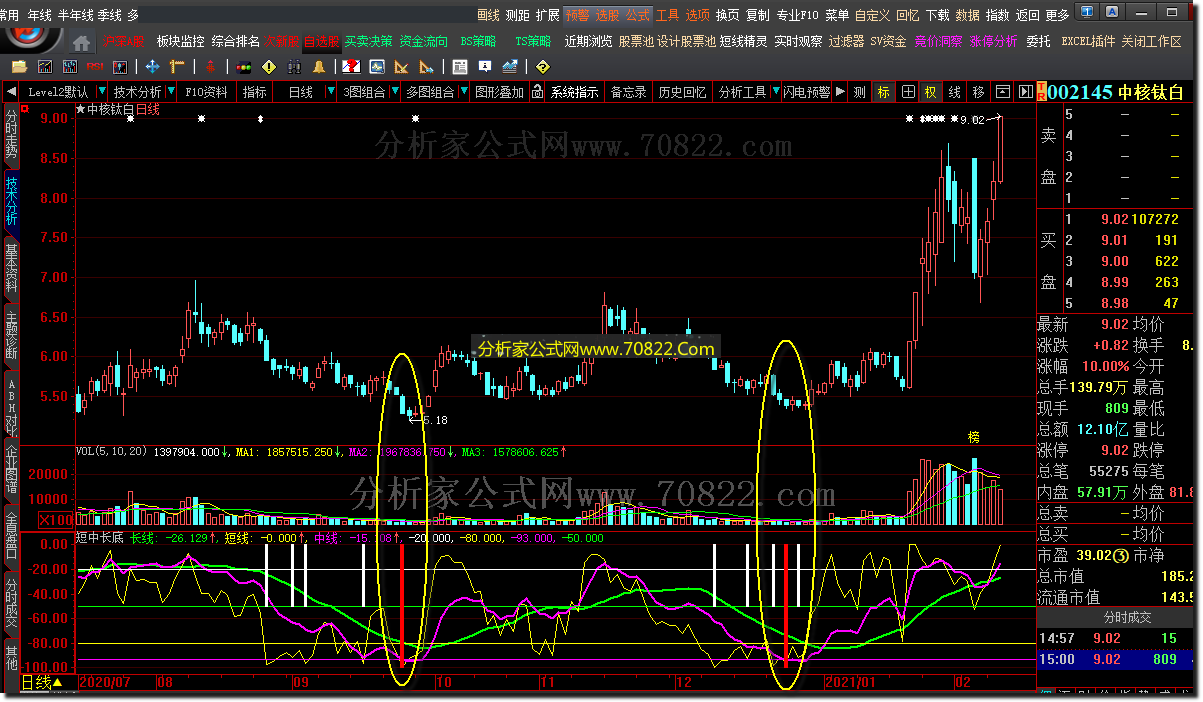
Task: Open Level2默认 dropdown arrow
Action: tap(102, 92)
